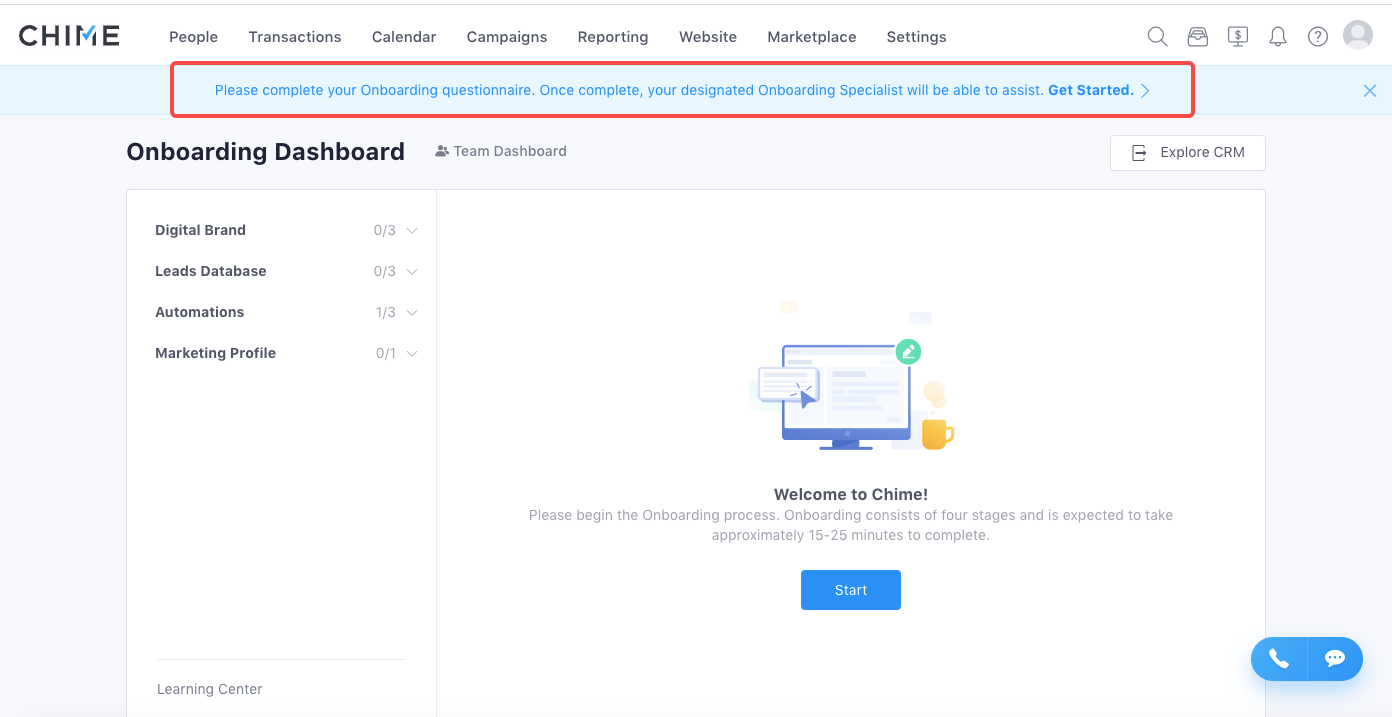
Task: Click the Marketing Profile 0/1 progress count
Action: click(386, 354)
